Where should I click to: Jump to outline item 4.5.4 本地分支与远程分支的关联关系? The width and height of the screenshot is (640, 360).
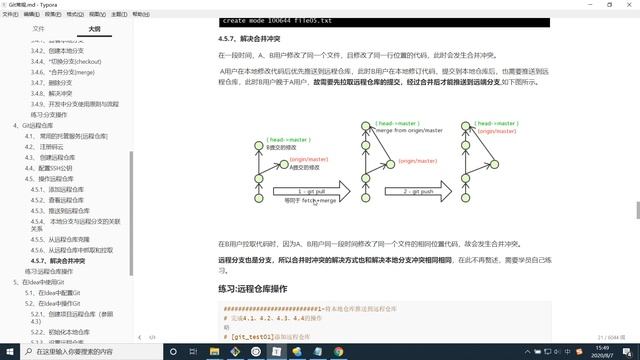[x=76, y=224]
